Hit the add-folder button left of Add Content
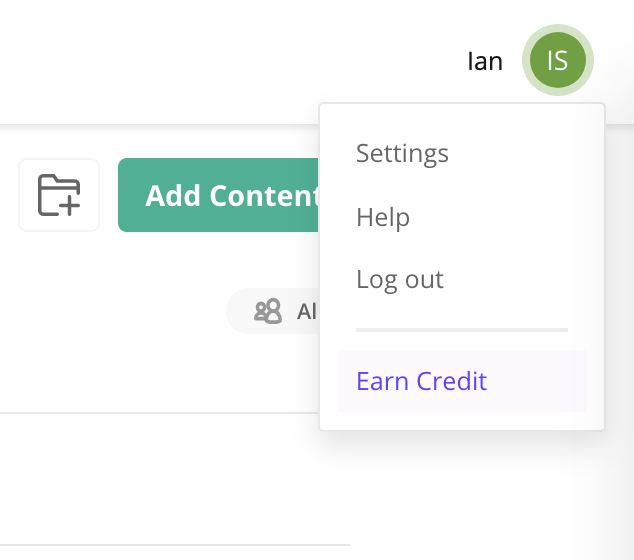Screen dimensions: 634x560 (x=59, y=195)
